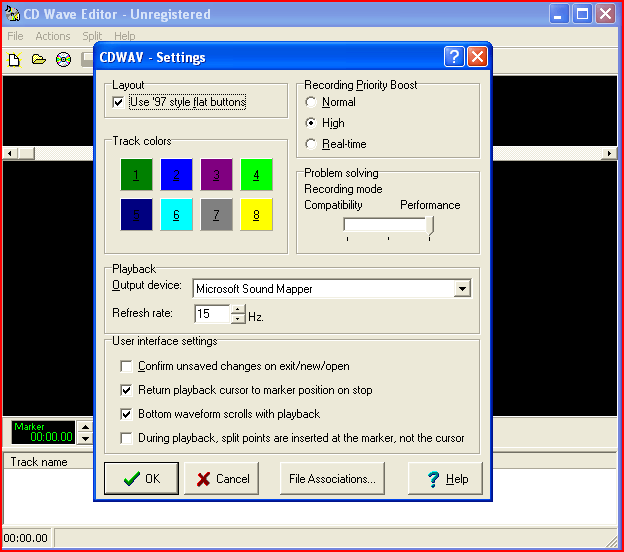This screenshot has height=552, width=624.
Task: Increase Refresh rate with up spinner
Action: pos(238,309)
